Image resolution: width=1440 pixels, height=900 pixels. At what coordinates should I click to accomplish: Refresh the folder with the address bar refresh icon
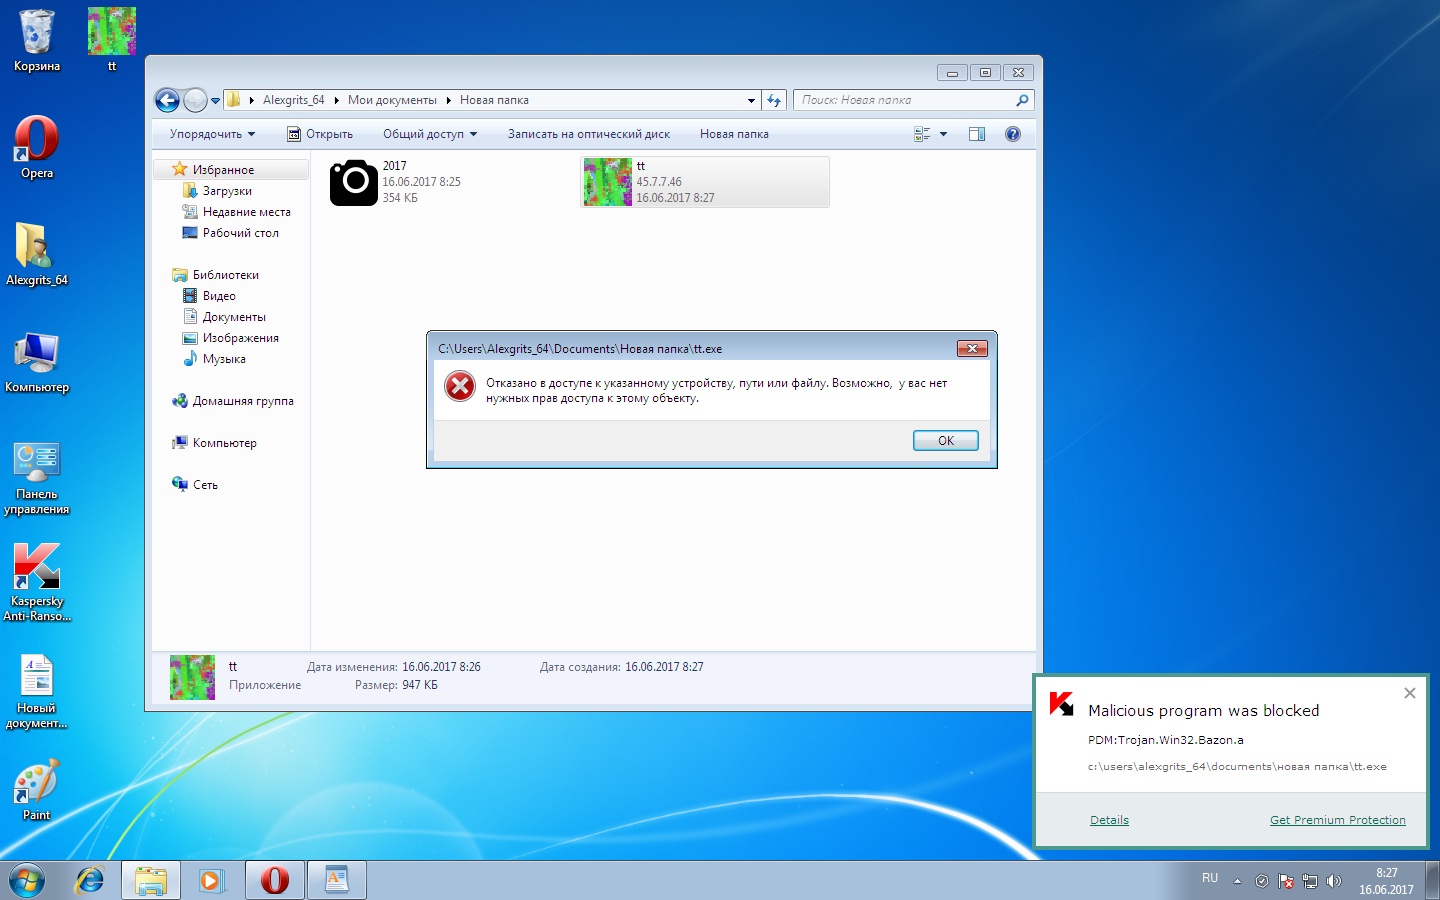774,100
